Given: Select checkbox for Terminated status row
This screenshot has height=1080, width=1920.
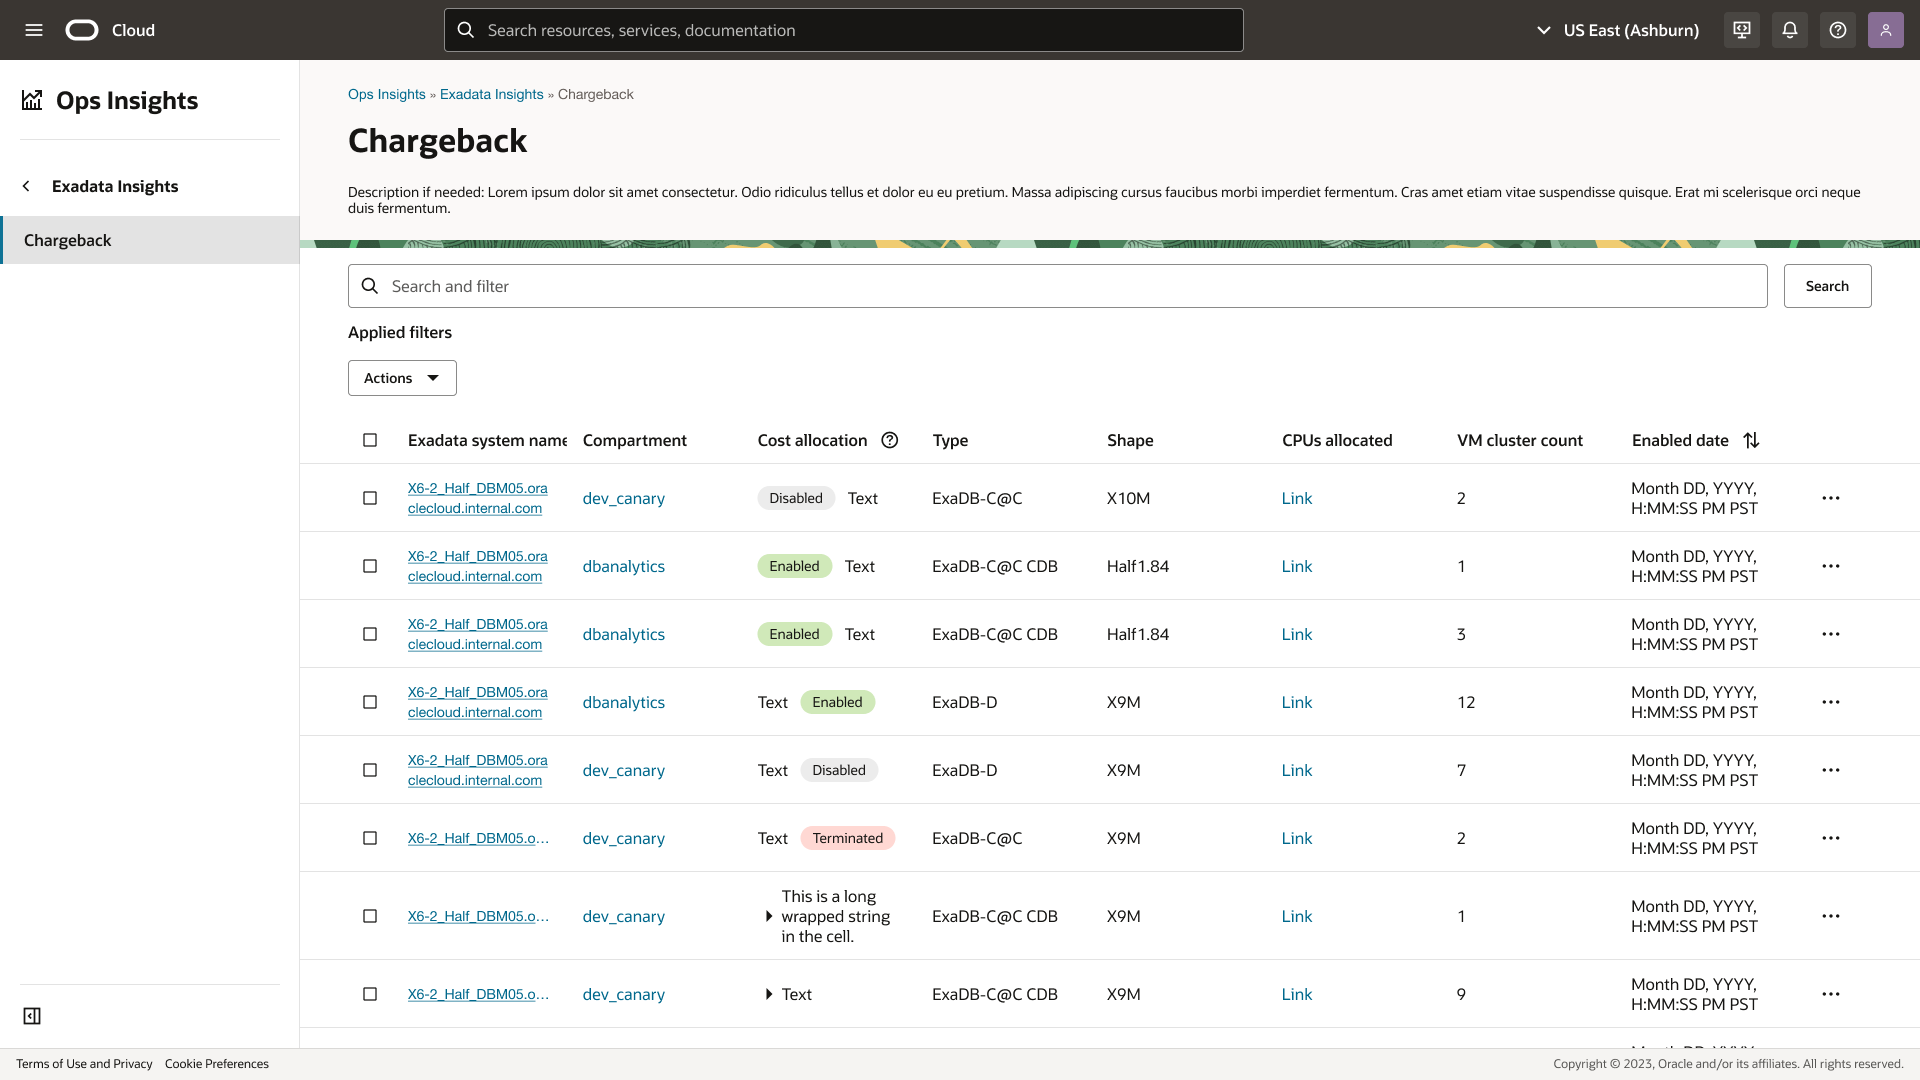Looking at the screenshot, I should tap(370, 838).
